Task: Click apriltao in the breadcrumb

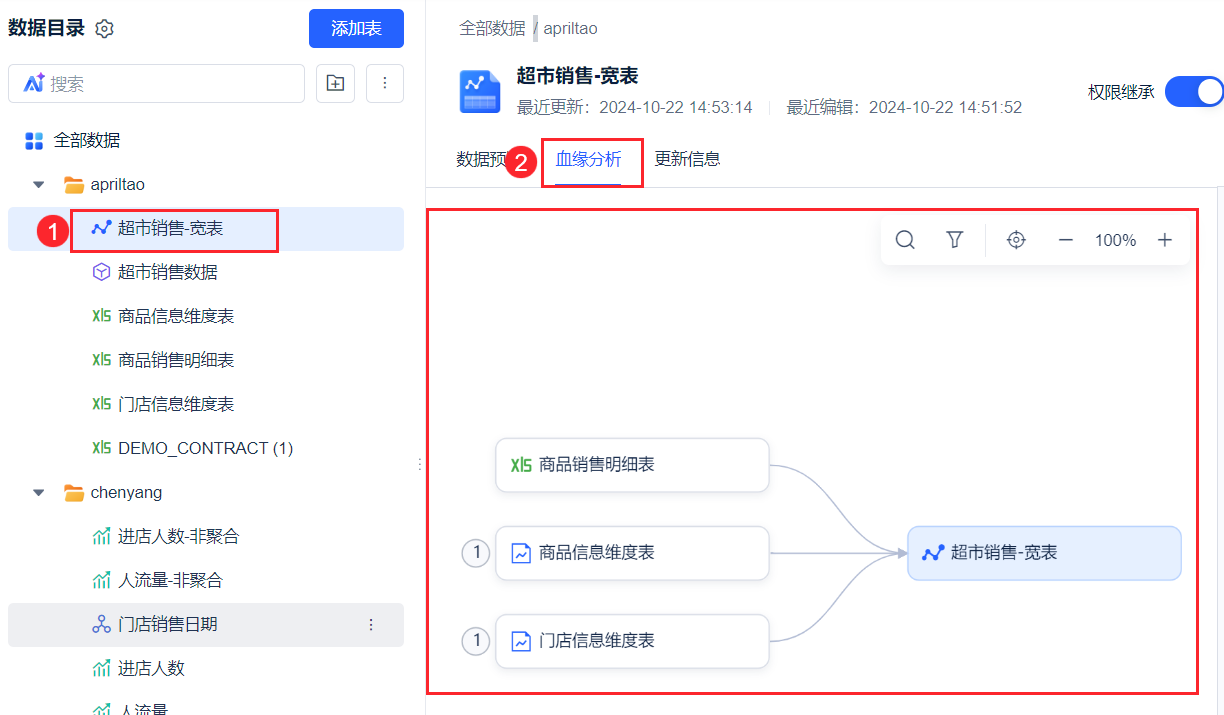Action: click(x=570, y=29)
